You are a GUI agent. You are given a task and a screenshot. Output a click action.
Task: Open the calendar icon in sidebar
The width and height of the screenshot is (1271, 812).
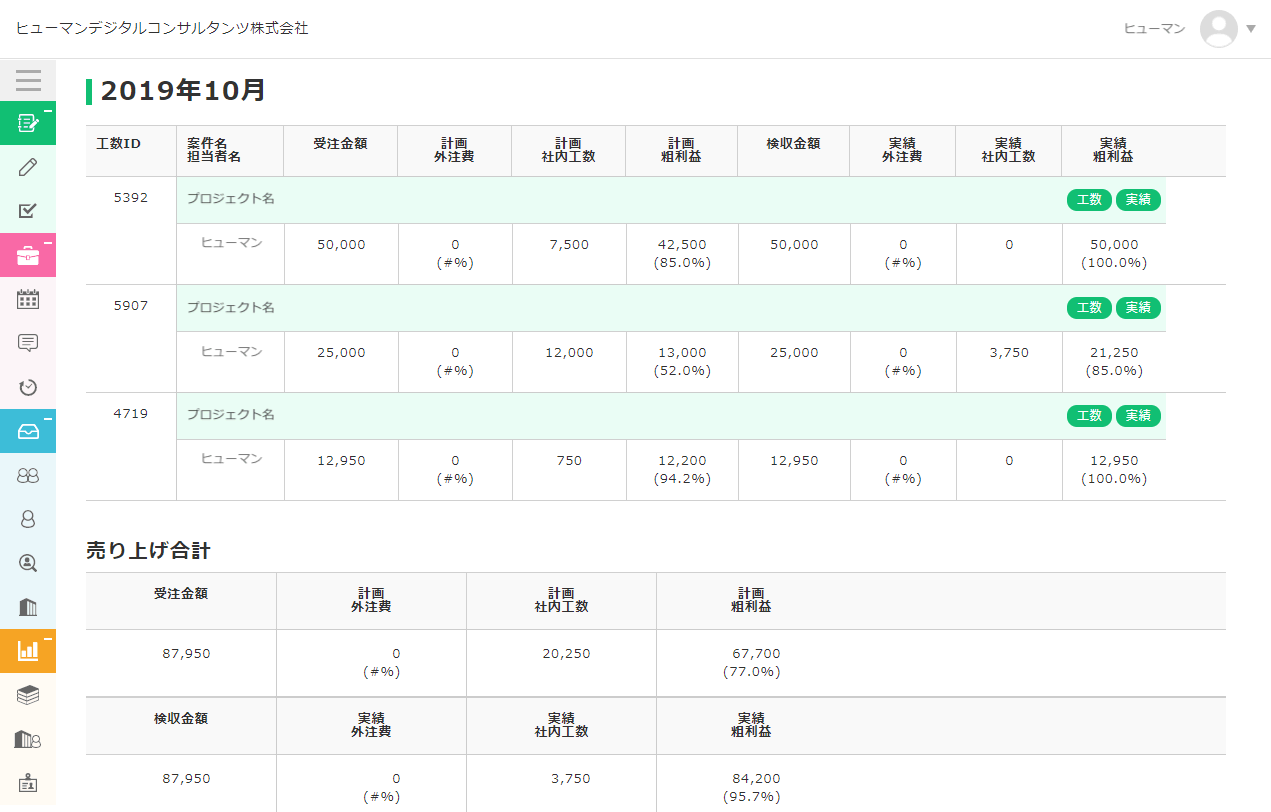pyautogui.click(x=28, y=299)
